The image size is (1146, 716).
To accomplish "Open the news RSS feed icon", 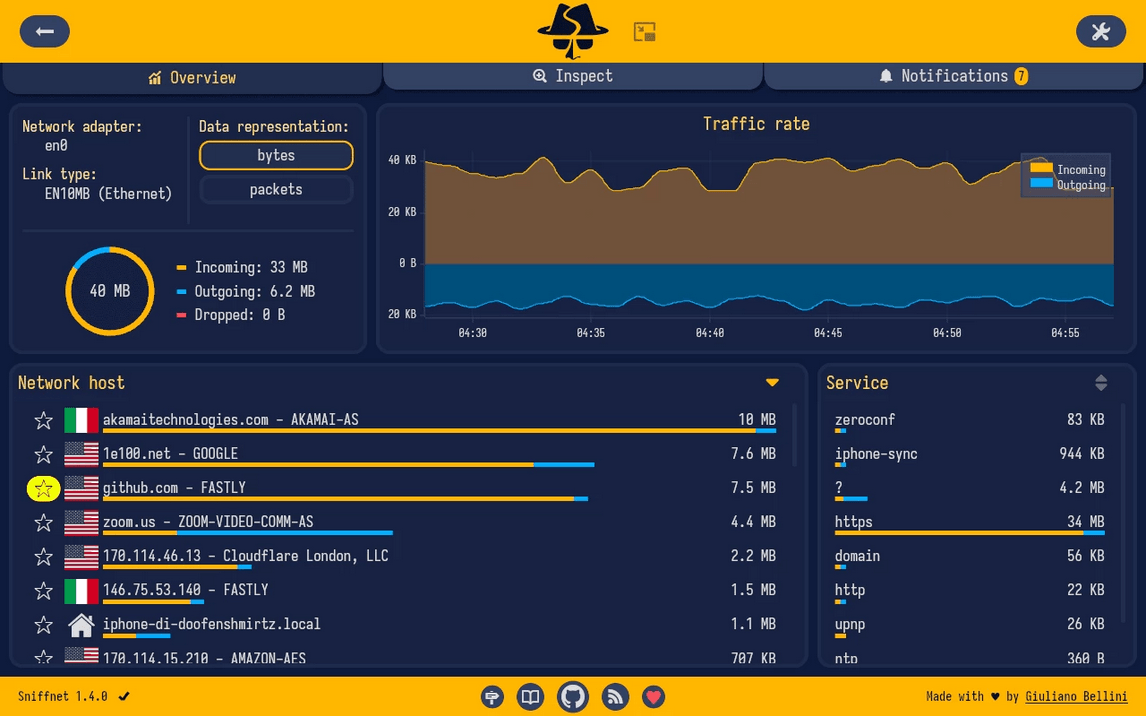I will click(615, 697).
